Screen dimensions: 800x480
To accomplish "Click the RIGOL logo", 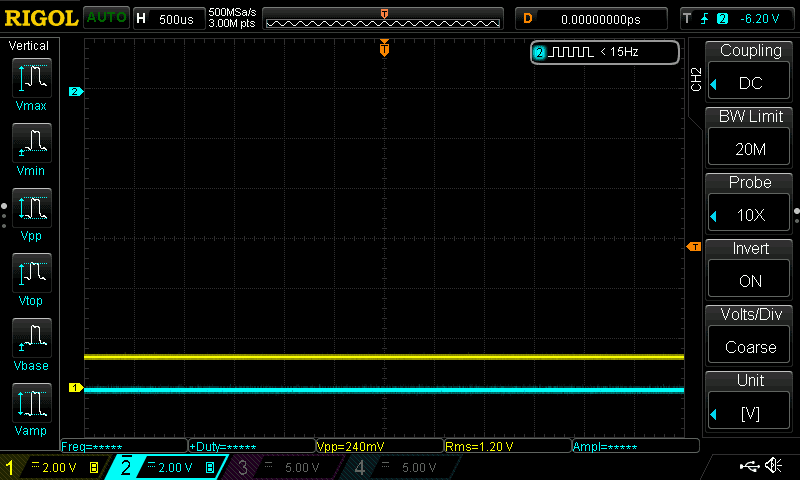I will (x=41, y=18).
